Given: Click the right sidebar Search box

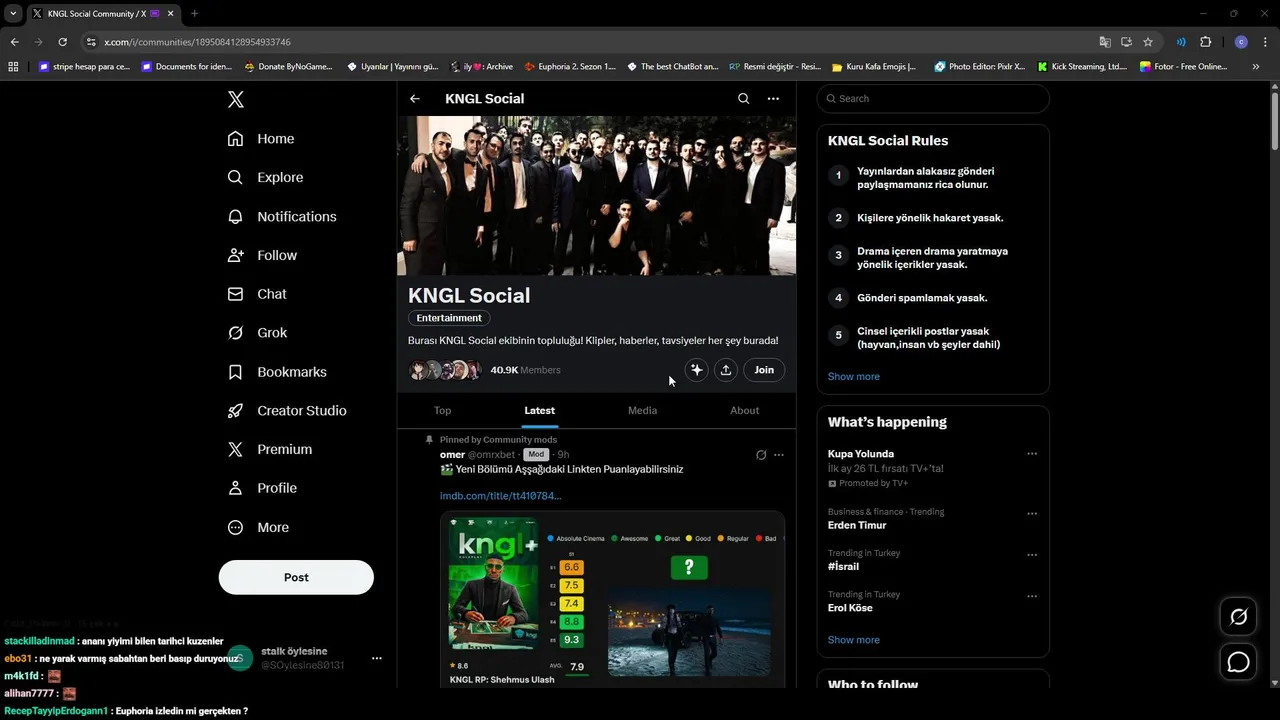Looking at the screenshot, I should coord(933,99).
